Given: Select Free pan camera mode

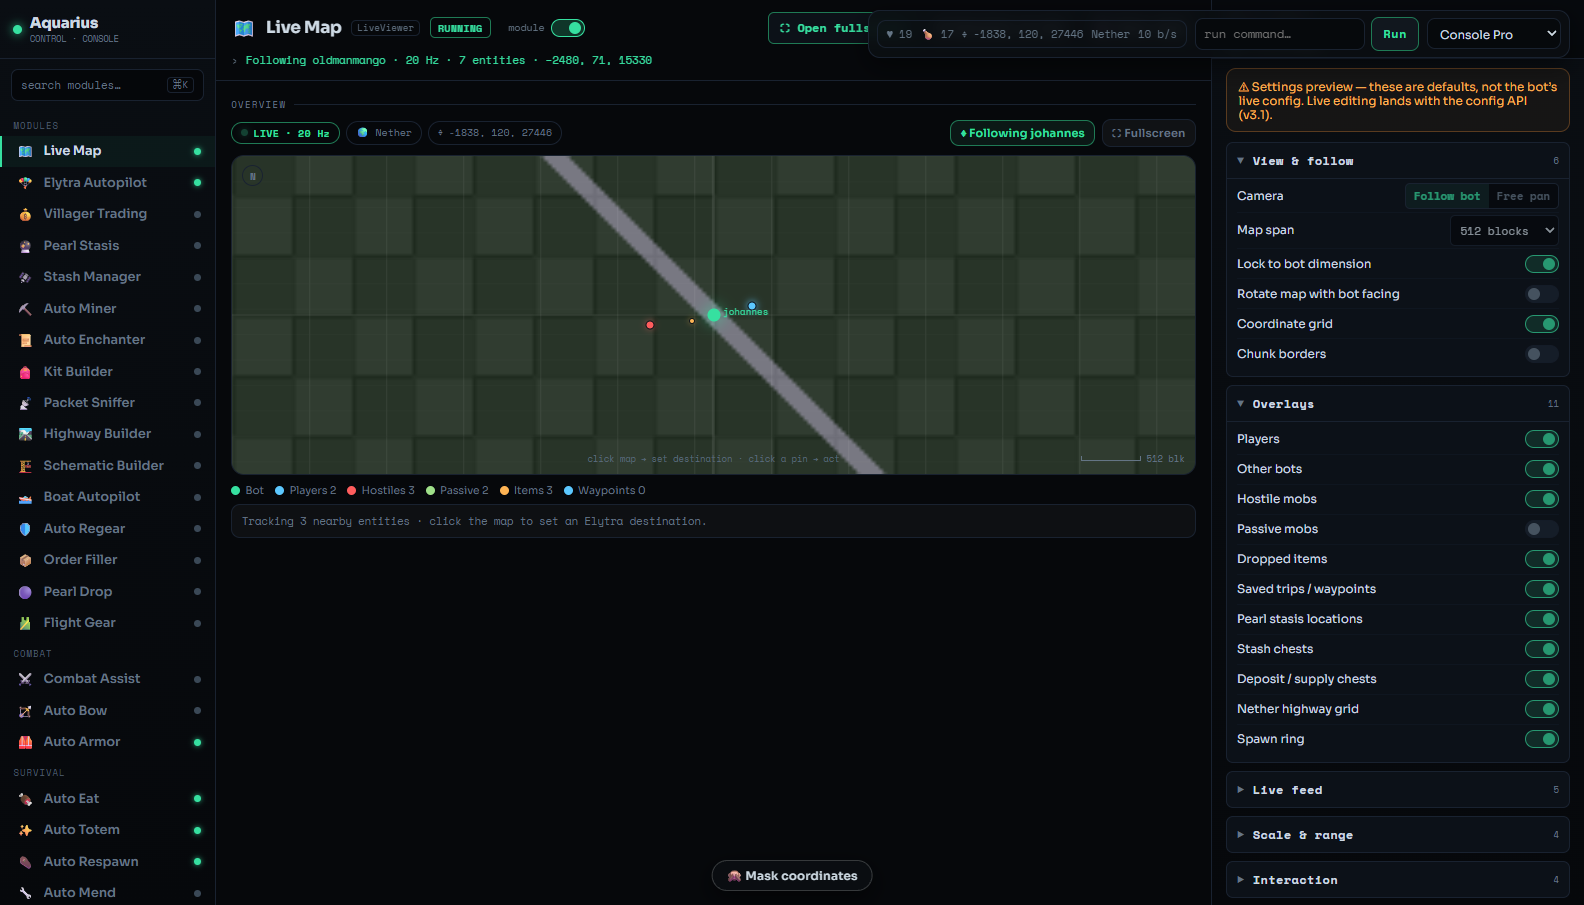Looking at the screenshot, I should coord(1523,196).
